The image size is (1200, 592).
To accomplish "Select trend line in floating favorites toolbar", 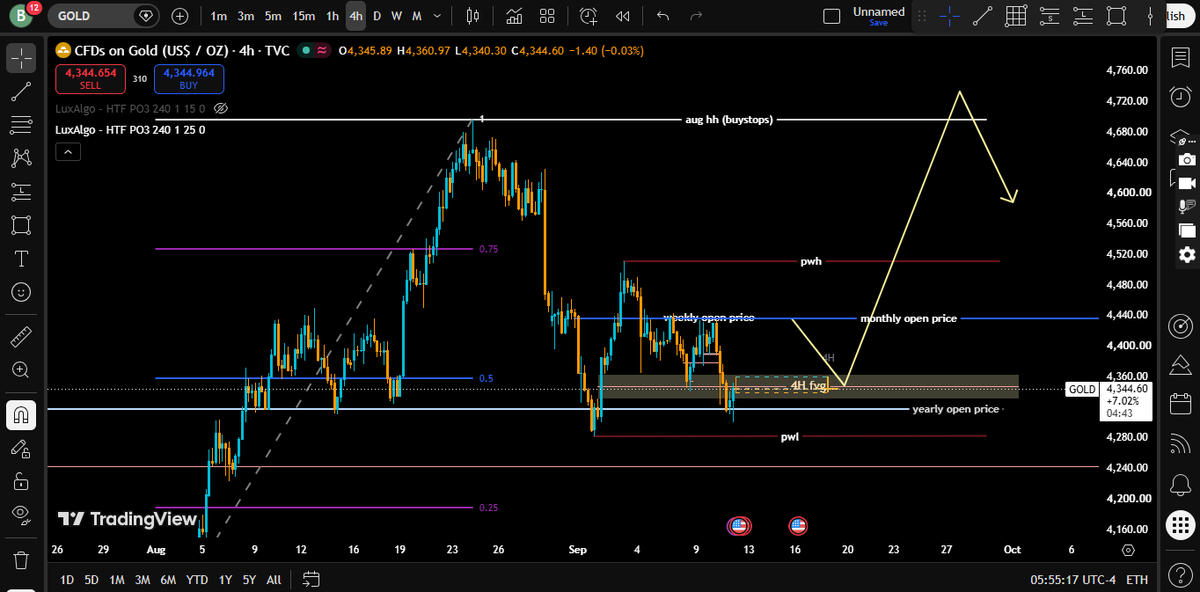I will (x=983, y=16).
